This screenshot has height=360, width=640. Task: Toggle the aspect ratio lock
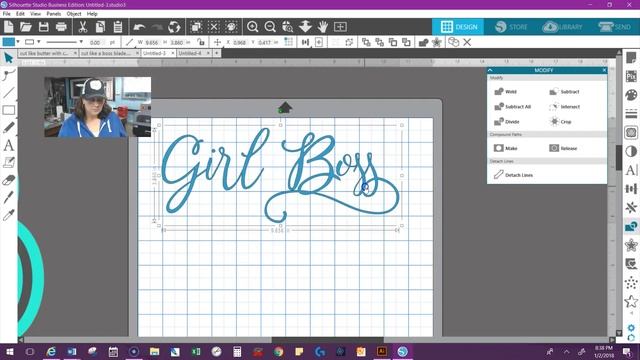200,42
